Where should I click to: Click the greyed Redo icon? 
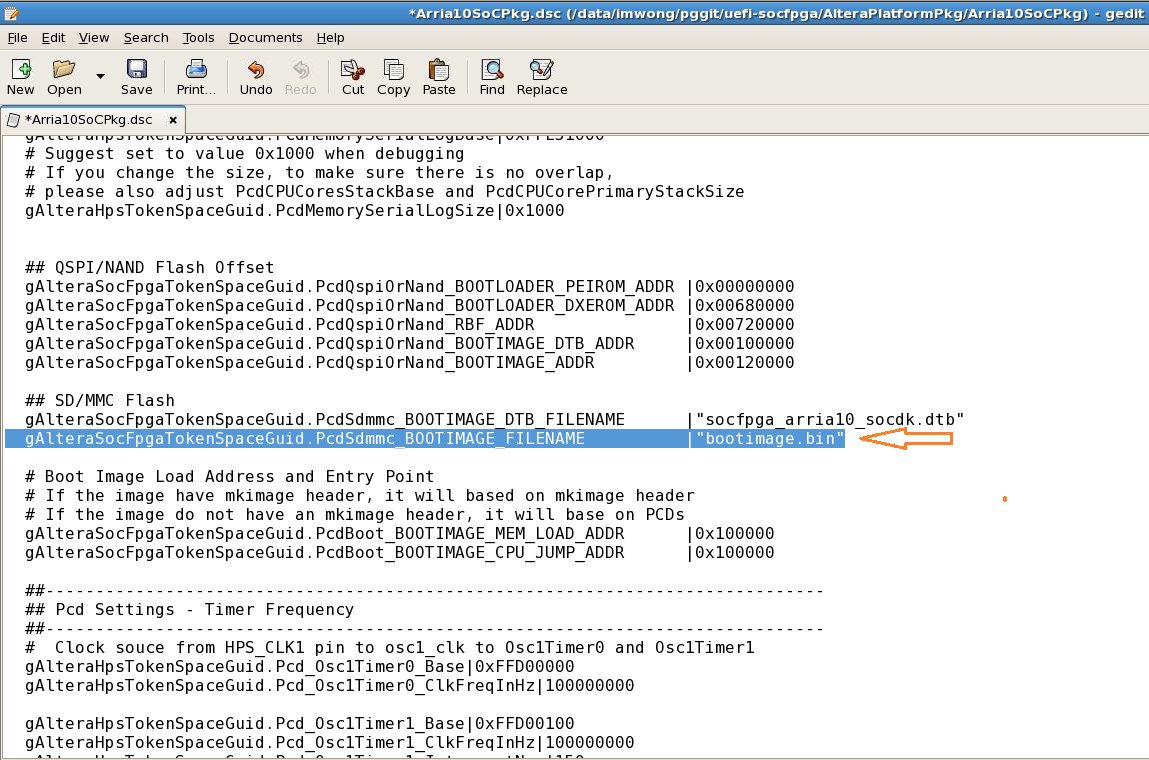tap(300, 70)
